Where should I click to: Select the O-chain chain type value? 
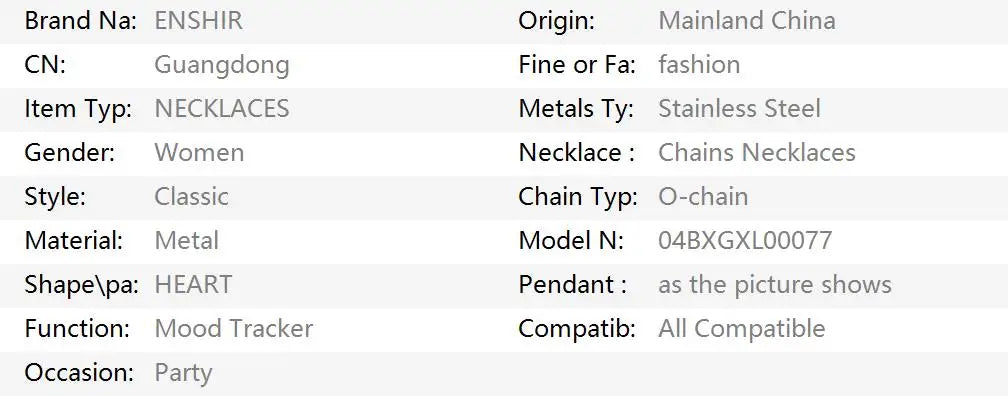703,197
